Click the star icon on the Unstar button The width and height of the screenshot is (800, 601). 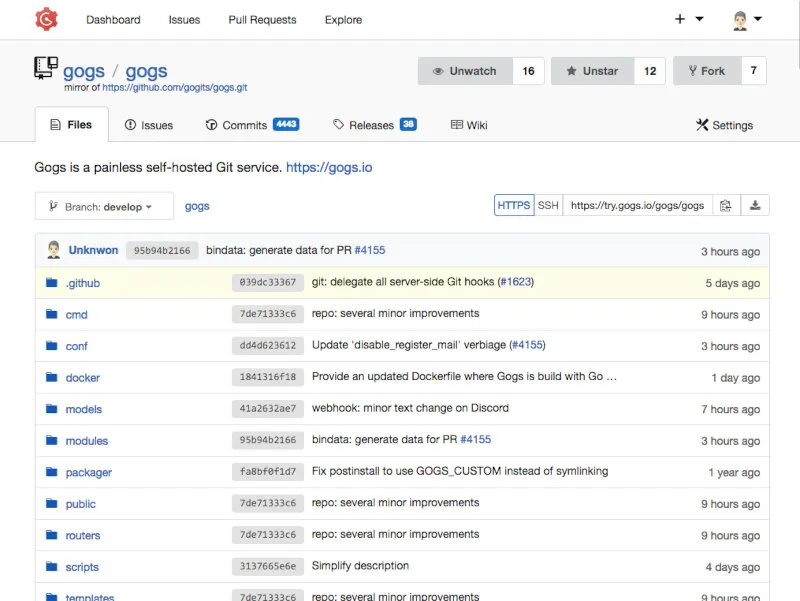[570, 71]
